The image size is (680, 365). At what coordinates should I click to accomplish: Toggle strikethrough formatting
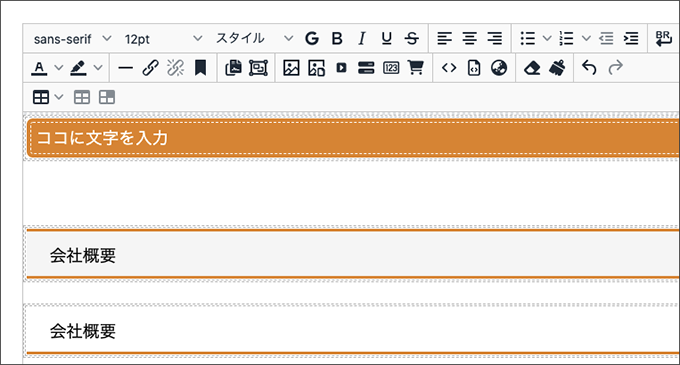pos(412,39)
